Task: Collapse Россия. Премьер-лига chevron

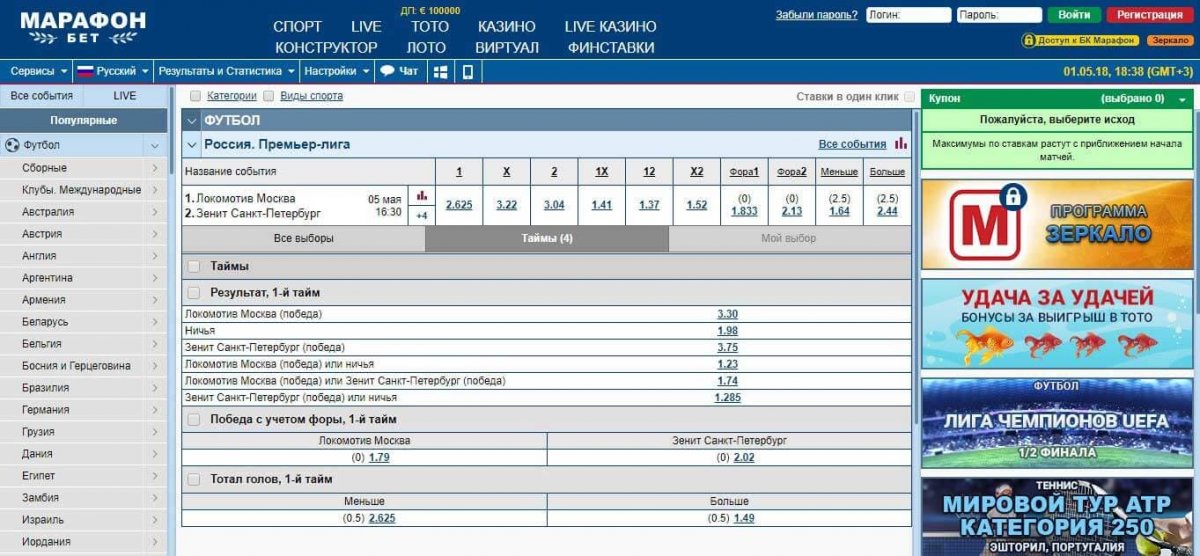Action: [x=192, y=144]
